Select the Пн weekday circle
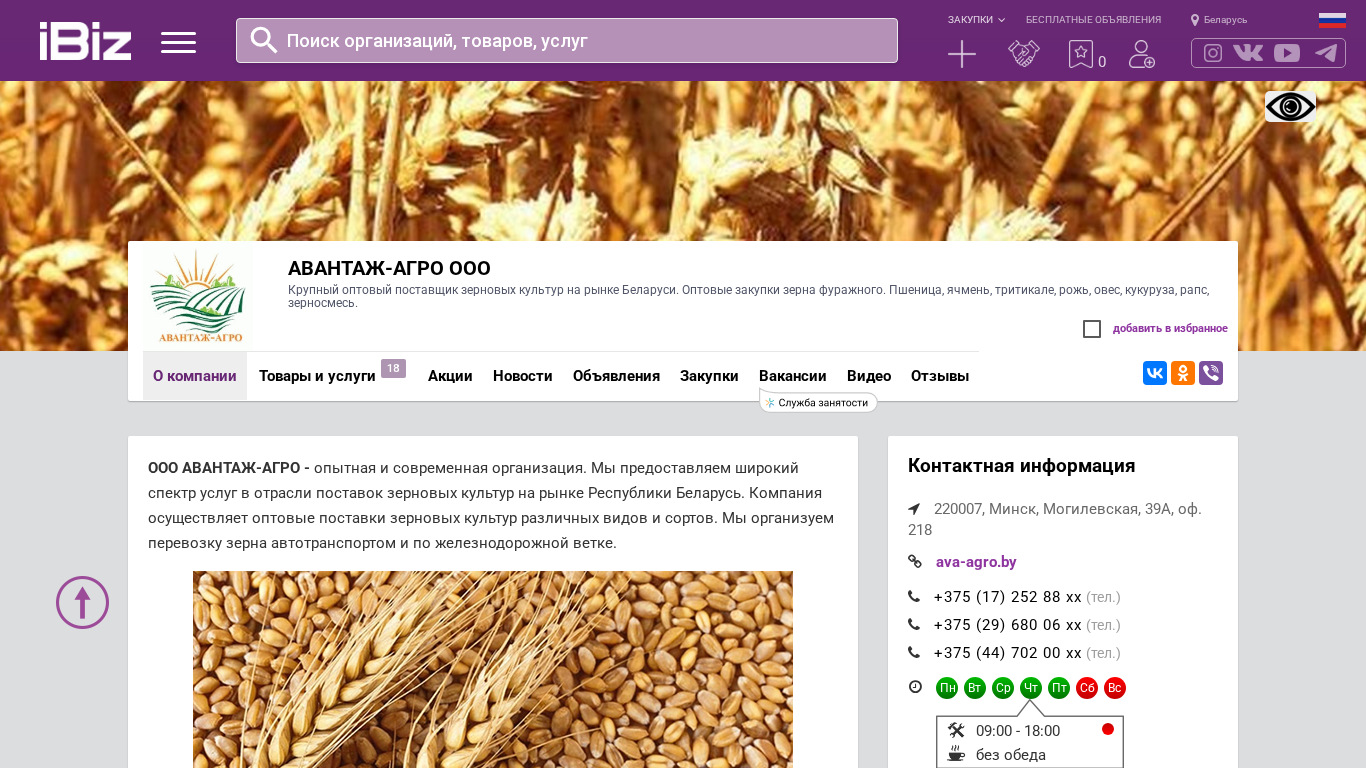The height and width of the screenshot is (768, 1366). click(x=947, y=688)
